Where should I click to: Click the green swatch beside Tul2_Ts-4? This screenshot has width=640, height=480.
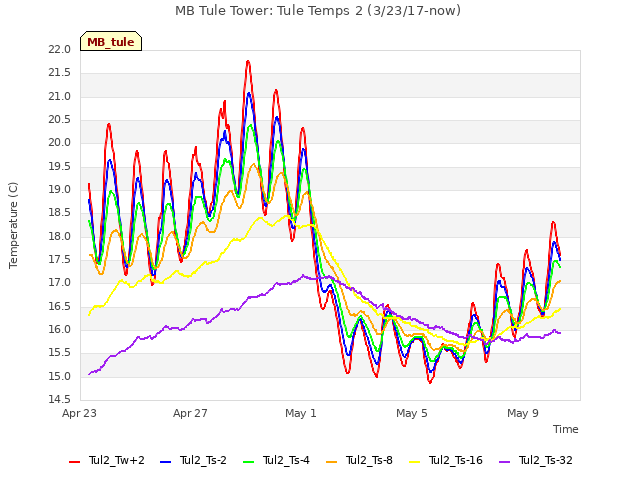point(248,462)
